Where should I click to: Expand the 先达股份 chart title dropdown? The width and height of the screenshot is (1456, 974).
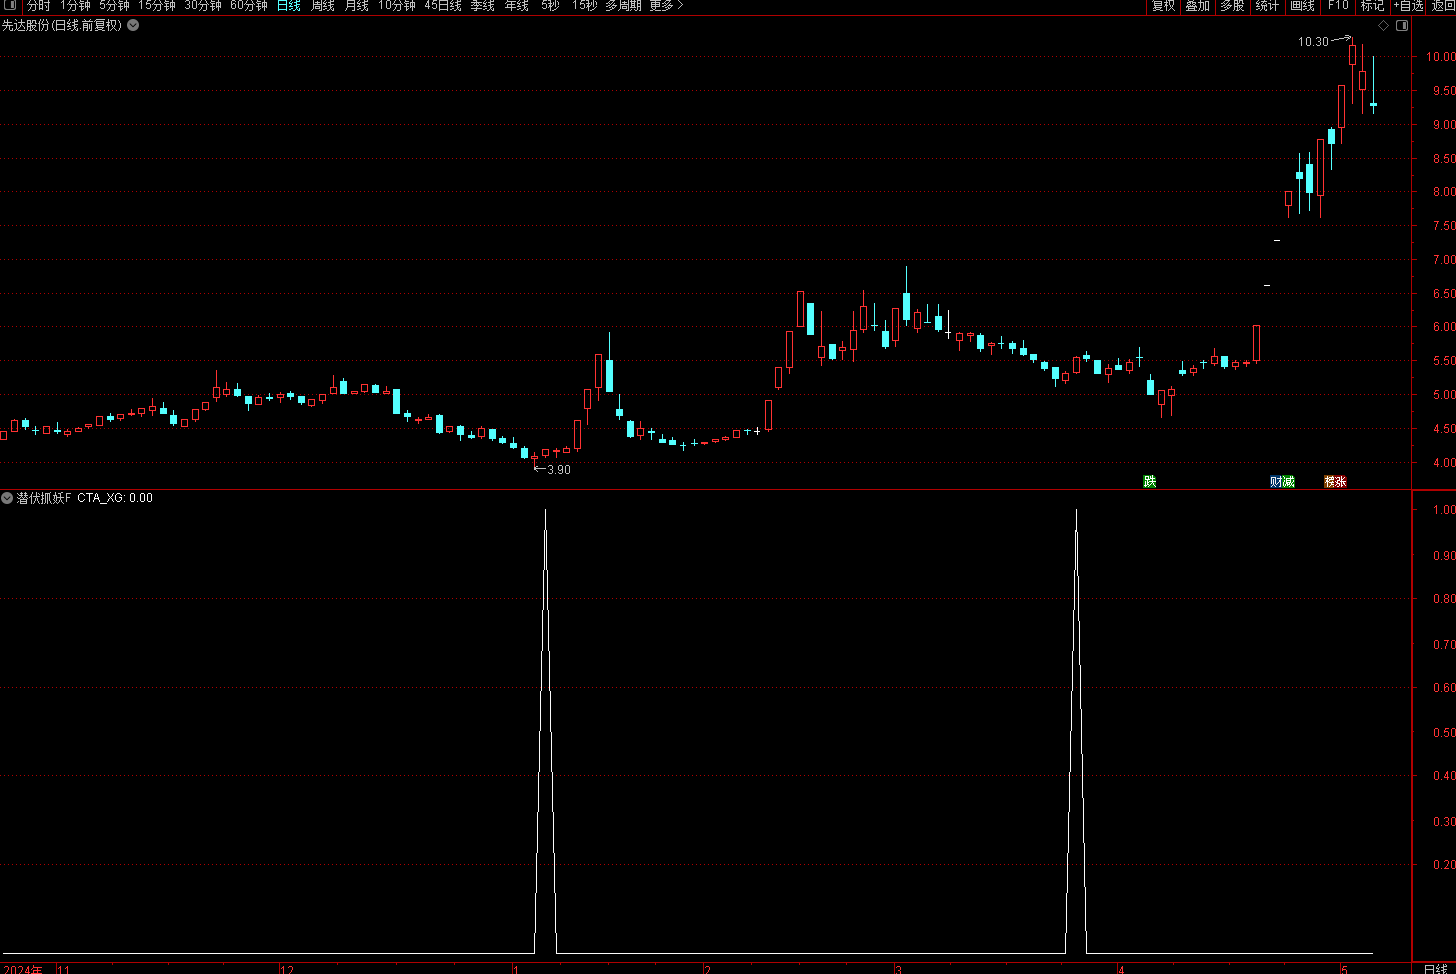133,25
